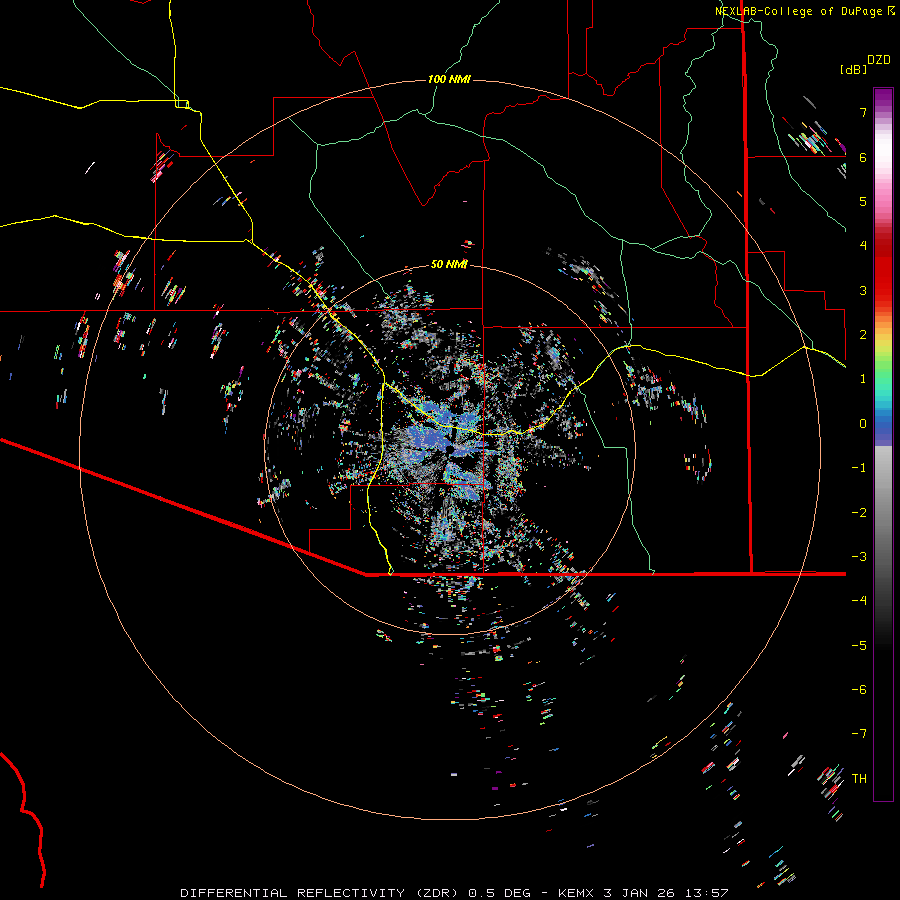900x900 pixels.
Task: Click the DZD label above the color scale
Action: 878,60
